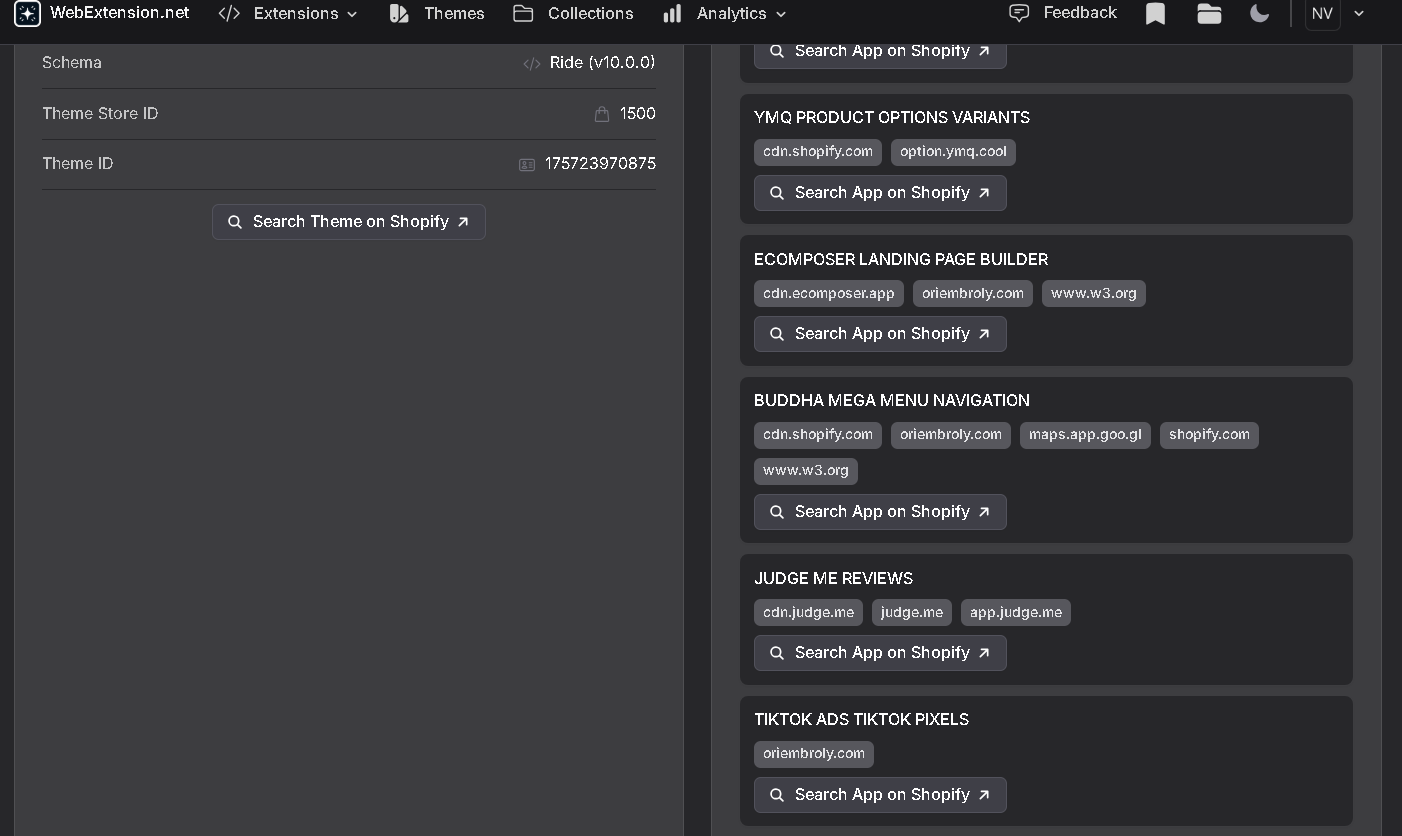Click the shopify.com tag under Buddha Mega Menu
The image size is (1402, 836).
(1209, 435)
